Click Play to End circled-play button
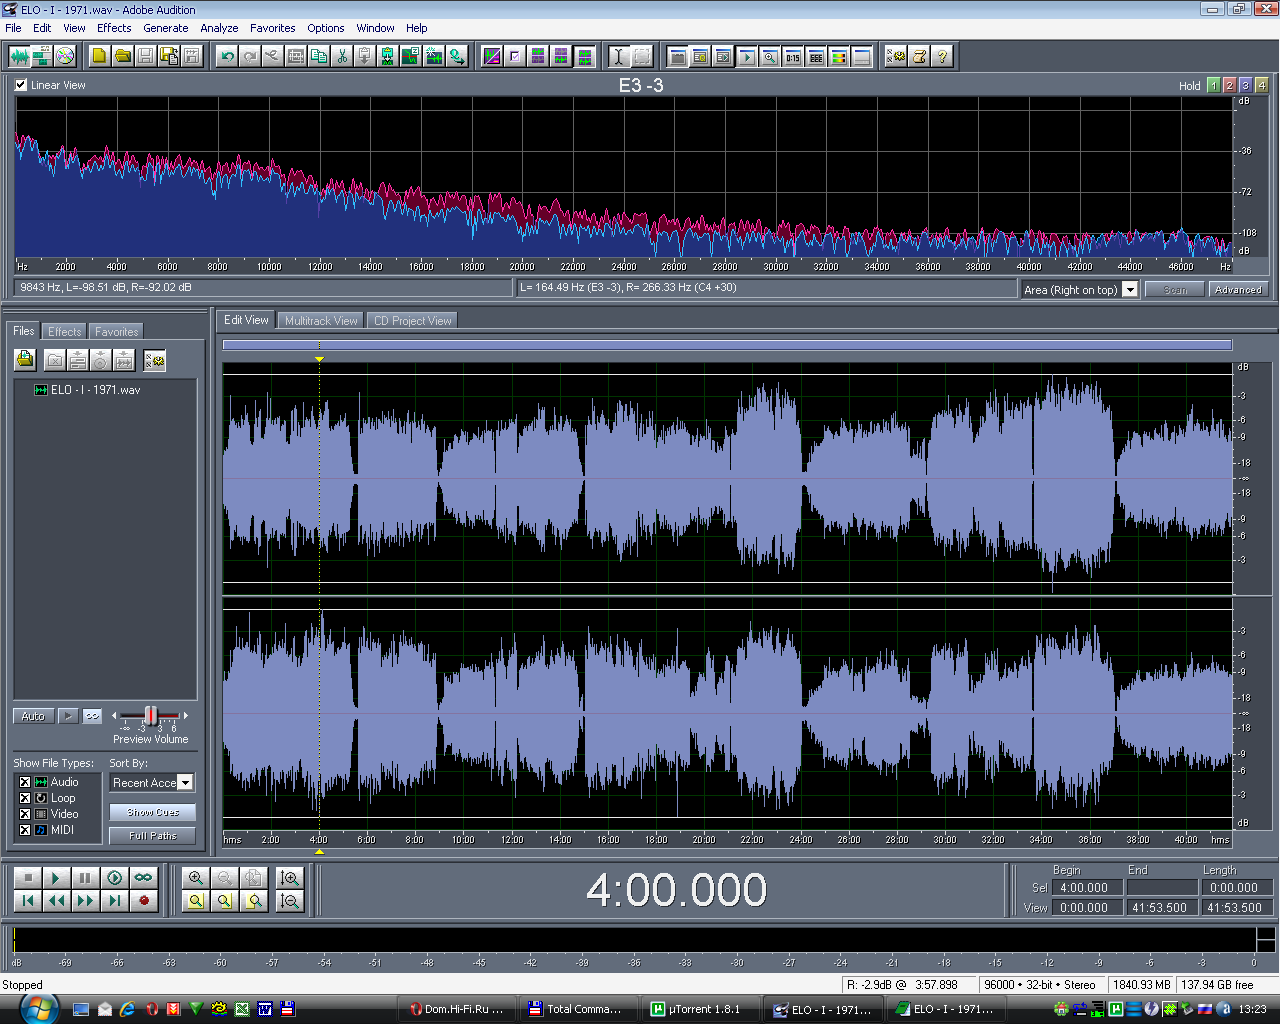 114,878
